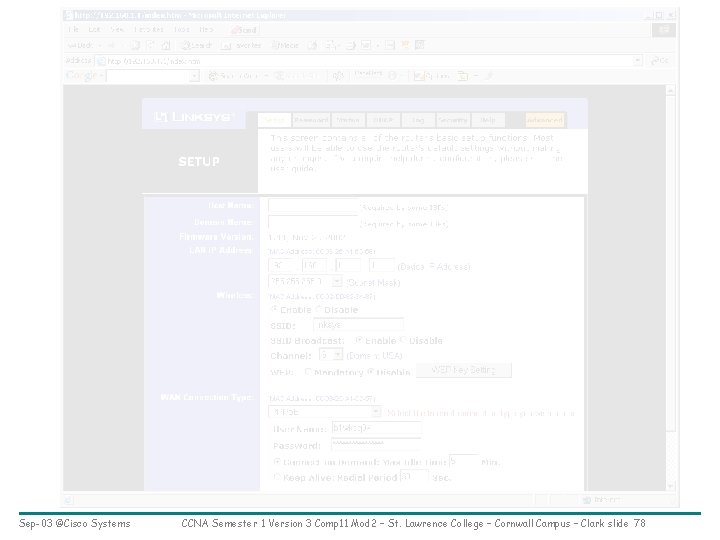Click the PPPoE Password field

pos(376,444)
